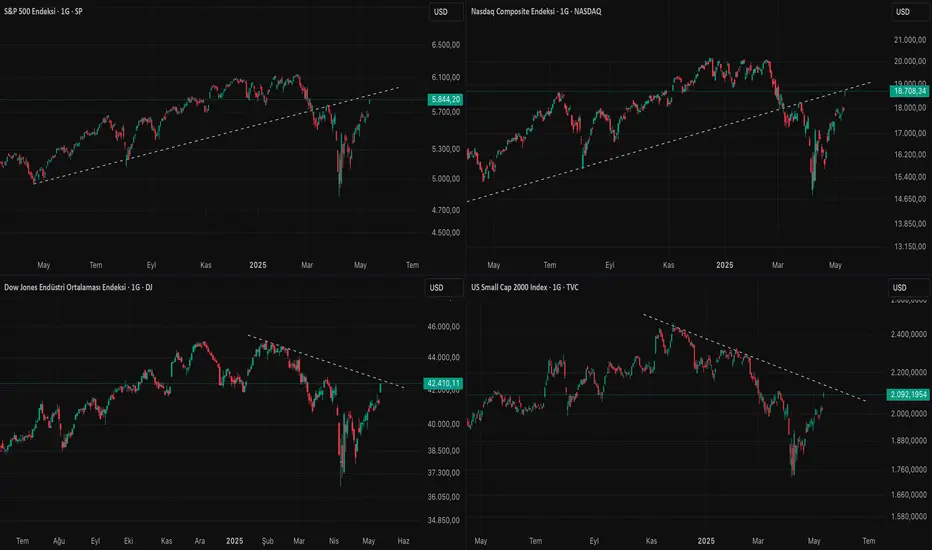Image resolution: width=932 pixels, height=550 pixels.
Task: Click the 21.000,00 level on Nasdaq price scale
Action: 908,39
